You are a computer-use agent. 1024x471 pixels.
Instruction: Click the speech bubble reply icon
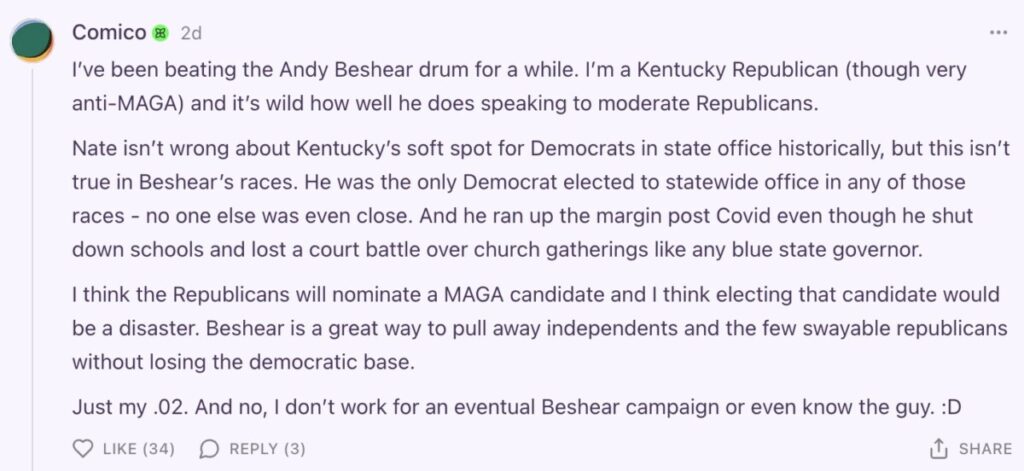[x=209, y=449]
